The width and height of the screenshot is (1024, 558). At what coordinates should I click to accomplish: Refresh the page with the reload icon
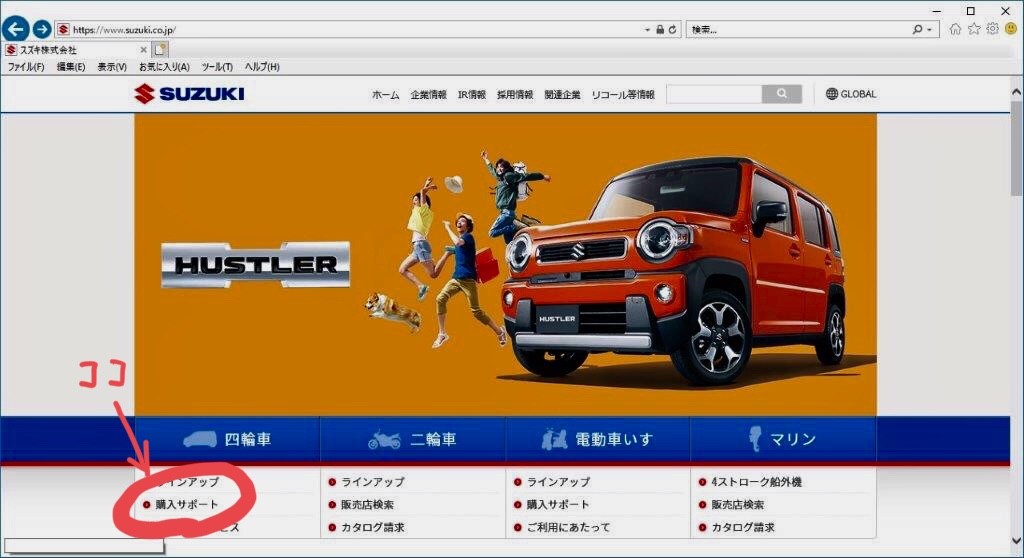[x=672, y=29]
